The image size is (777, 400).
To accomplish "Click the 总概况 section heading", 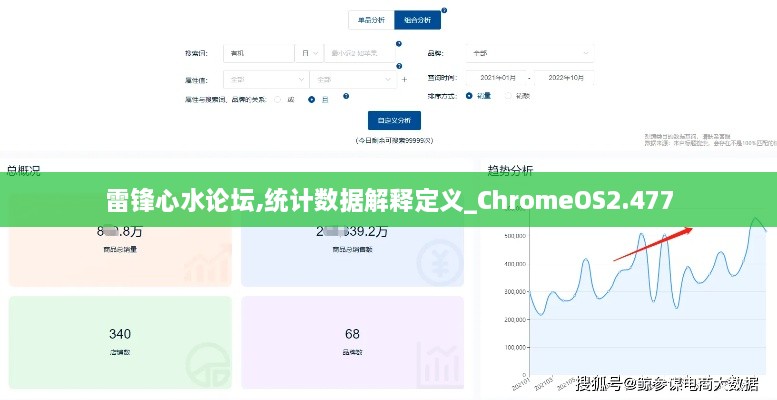I will tap(23, 170).
